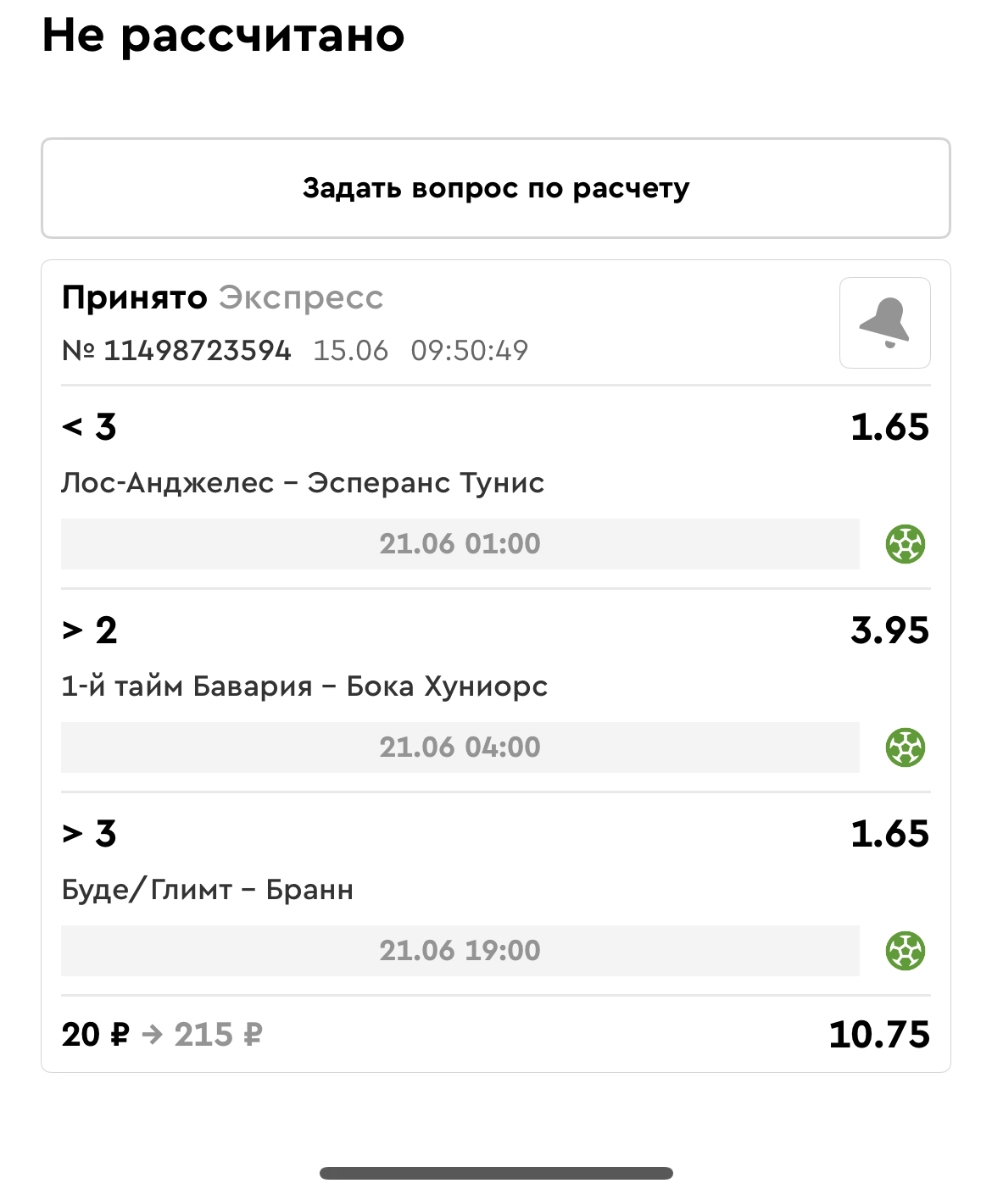Click the soccer ball icon for Лос-Анджелес match
Screen dimensions: 992x1200
[x=905, y=545]
